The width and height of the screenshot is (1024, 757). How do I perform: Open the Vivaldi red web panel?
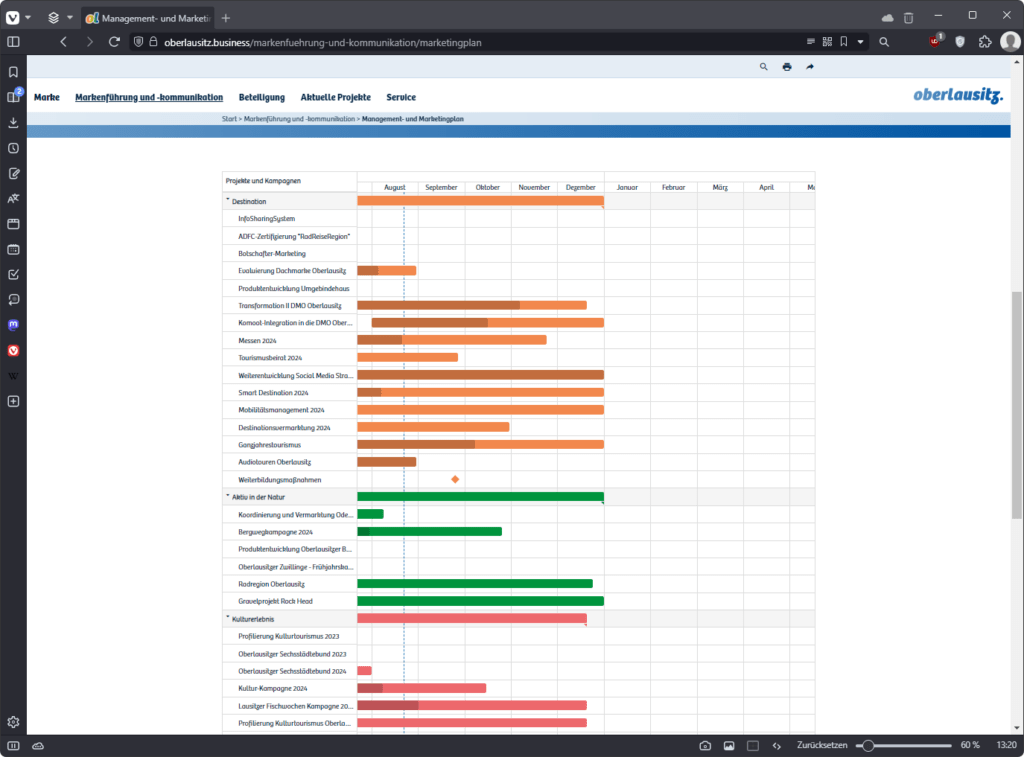[x=13, y=351]
